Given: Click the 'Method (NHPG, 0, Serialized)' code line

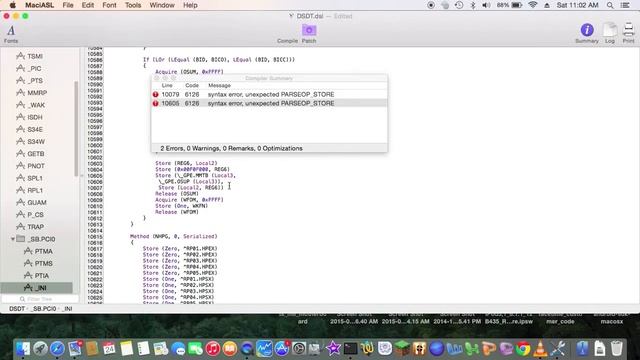Looking at the screenshot, I should 173,236.
